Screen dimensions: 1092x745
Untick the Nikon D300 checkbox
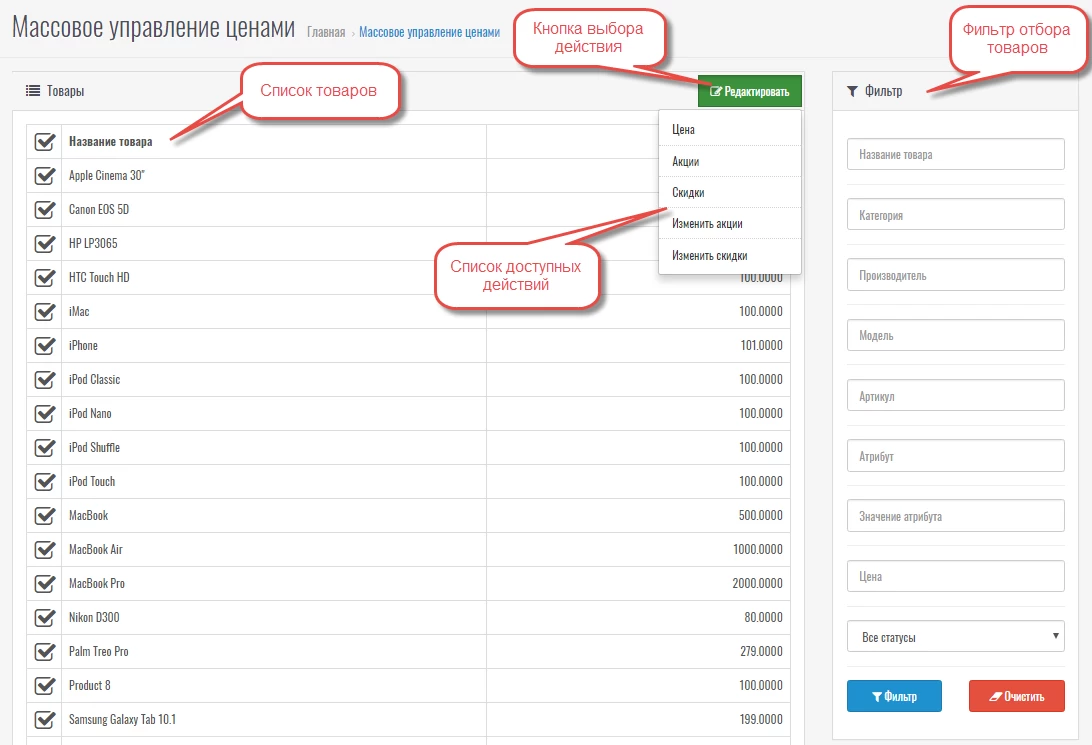pos(44,618)
